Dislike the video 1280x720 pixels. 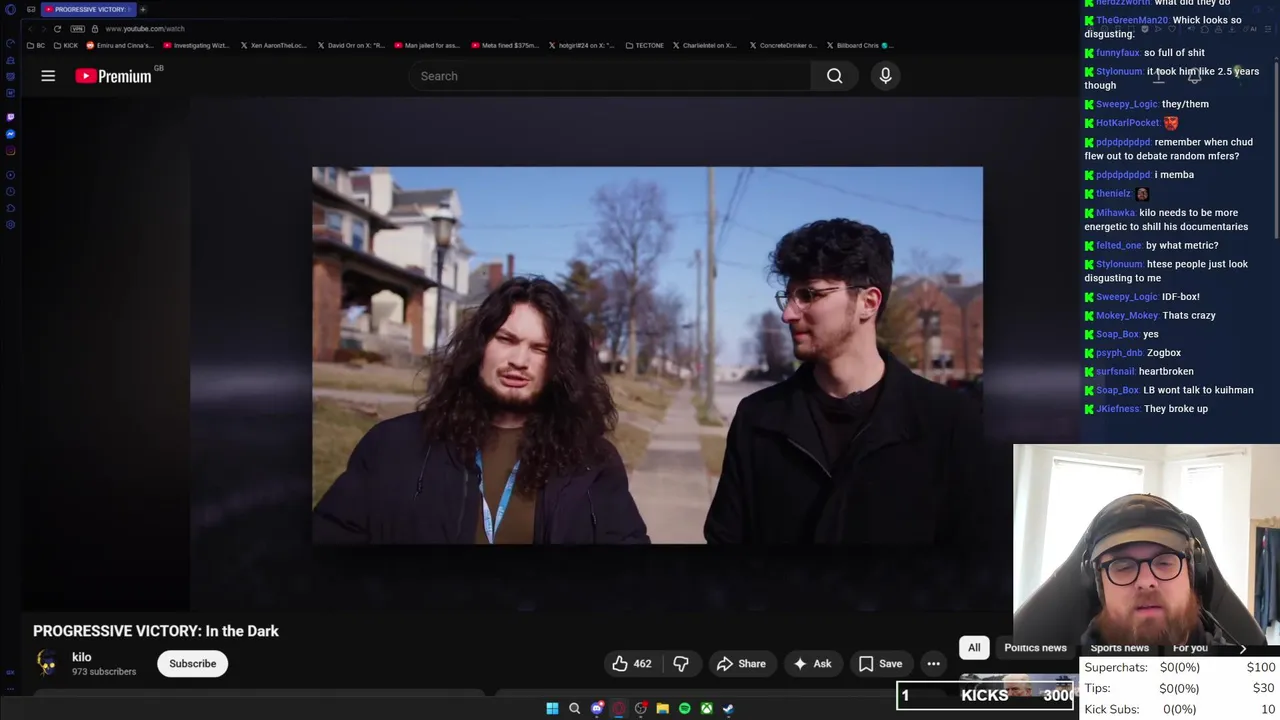pyautogui.click(x=681, y=664)
